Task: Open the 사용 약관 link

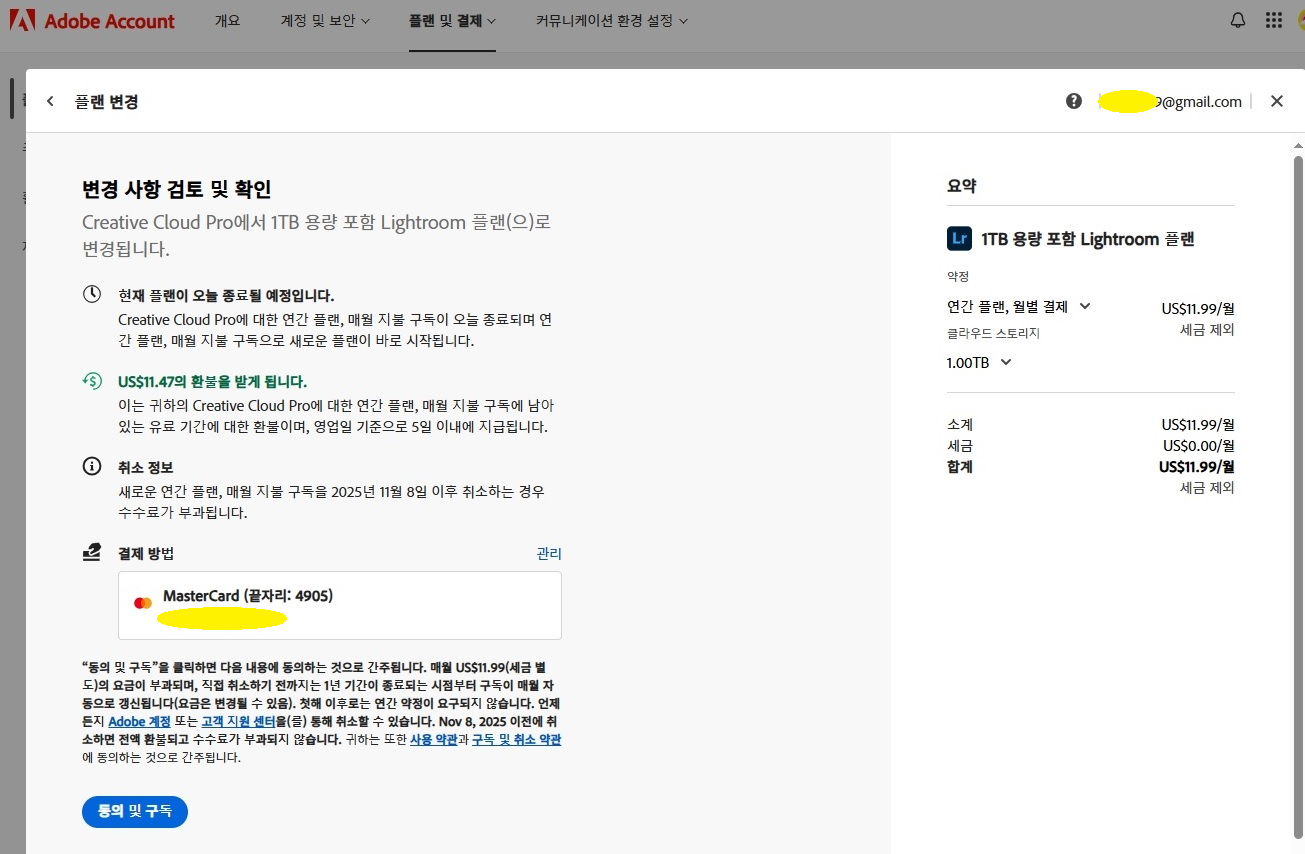Action: pyautogui.click(x=434, y=739)
